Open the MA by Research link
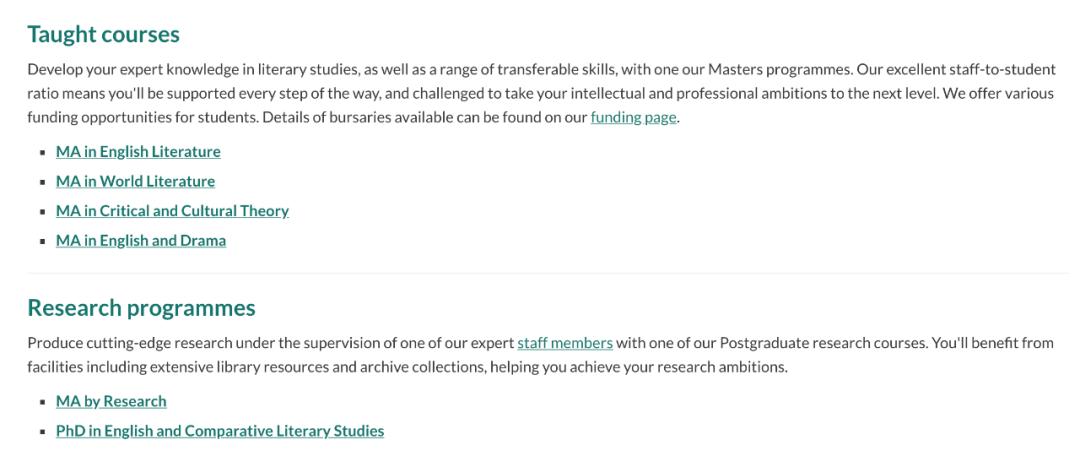The height and width of the screenshot is (467, 1080). (111, 401)
